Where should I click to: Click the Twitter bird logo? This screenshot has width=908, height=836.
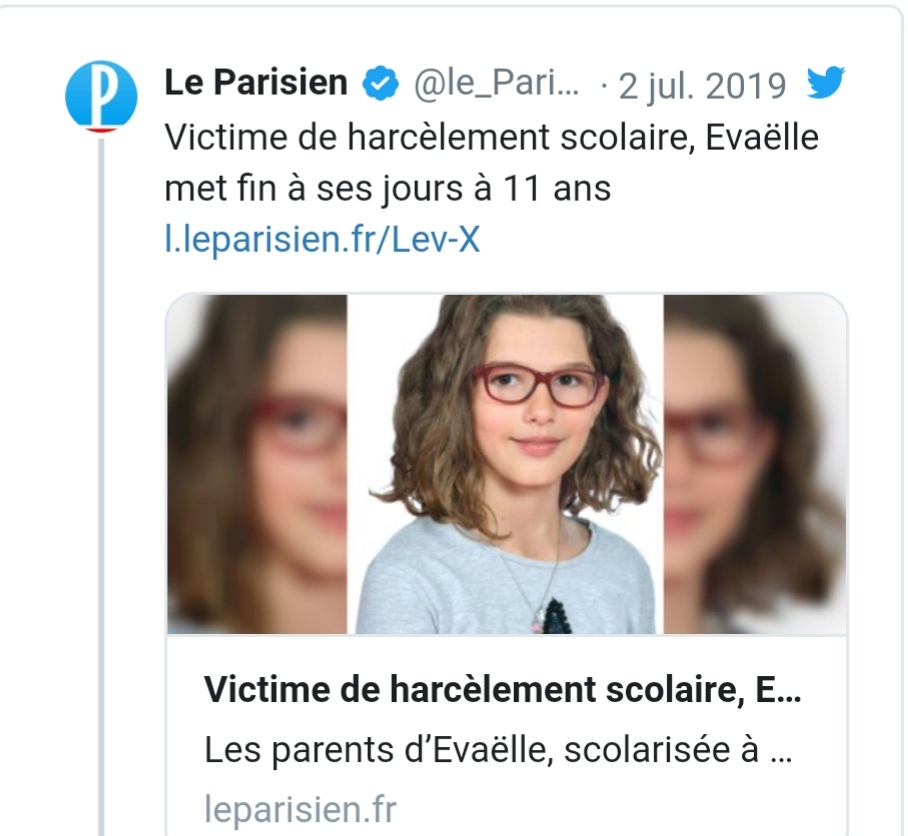click(x=826, y=84)
